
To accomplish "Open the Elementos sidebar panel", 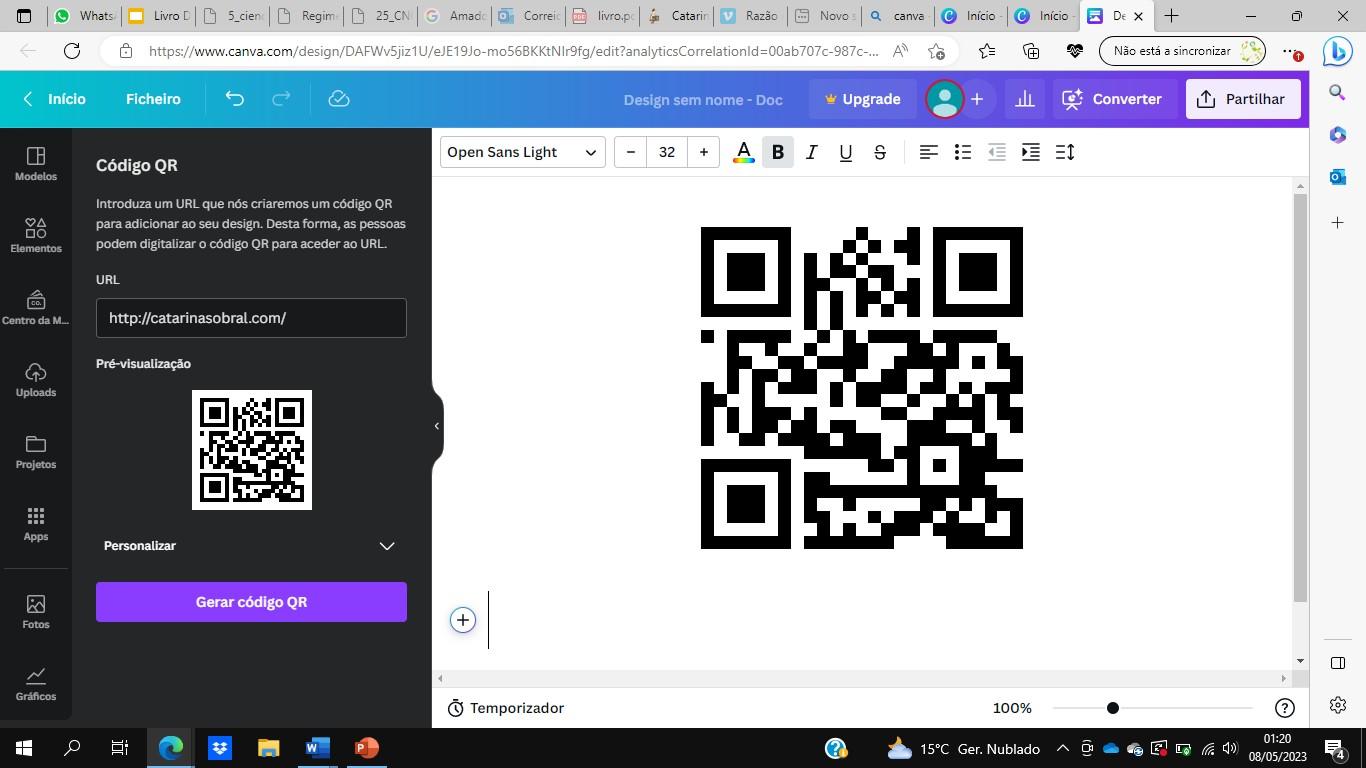I will pos(36,236).
